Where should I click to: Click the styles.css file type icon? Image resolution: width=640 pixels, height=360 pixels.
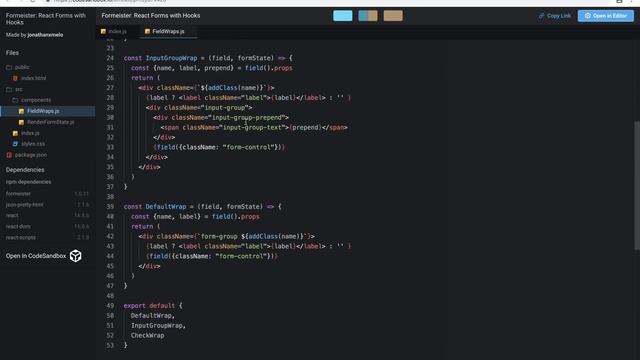coord(15,144)
